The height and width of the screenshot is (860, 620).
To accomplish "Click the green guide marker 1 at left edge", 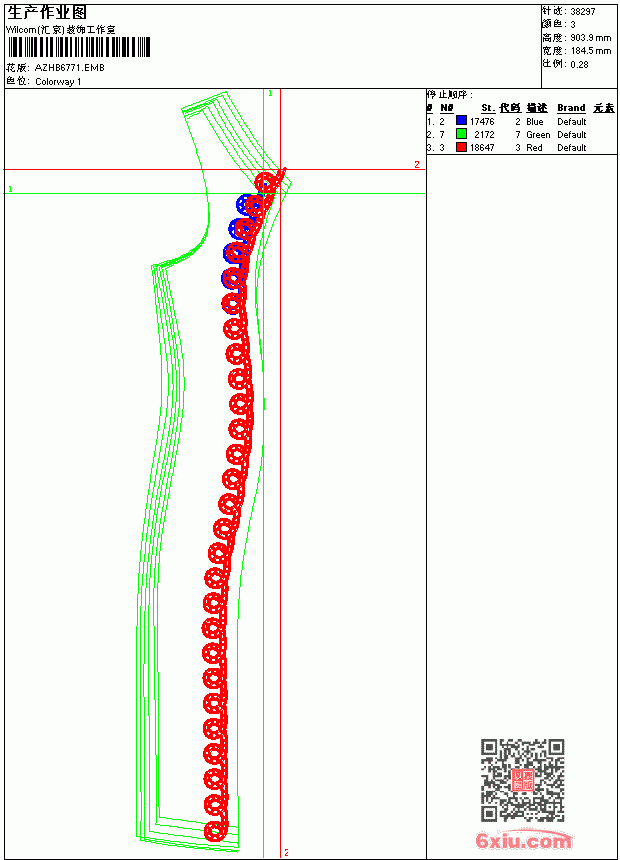I will tap(10, 189).
